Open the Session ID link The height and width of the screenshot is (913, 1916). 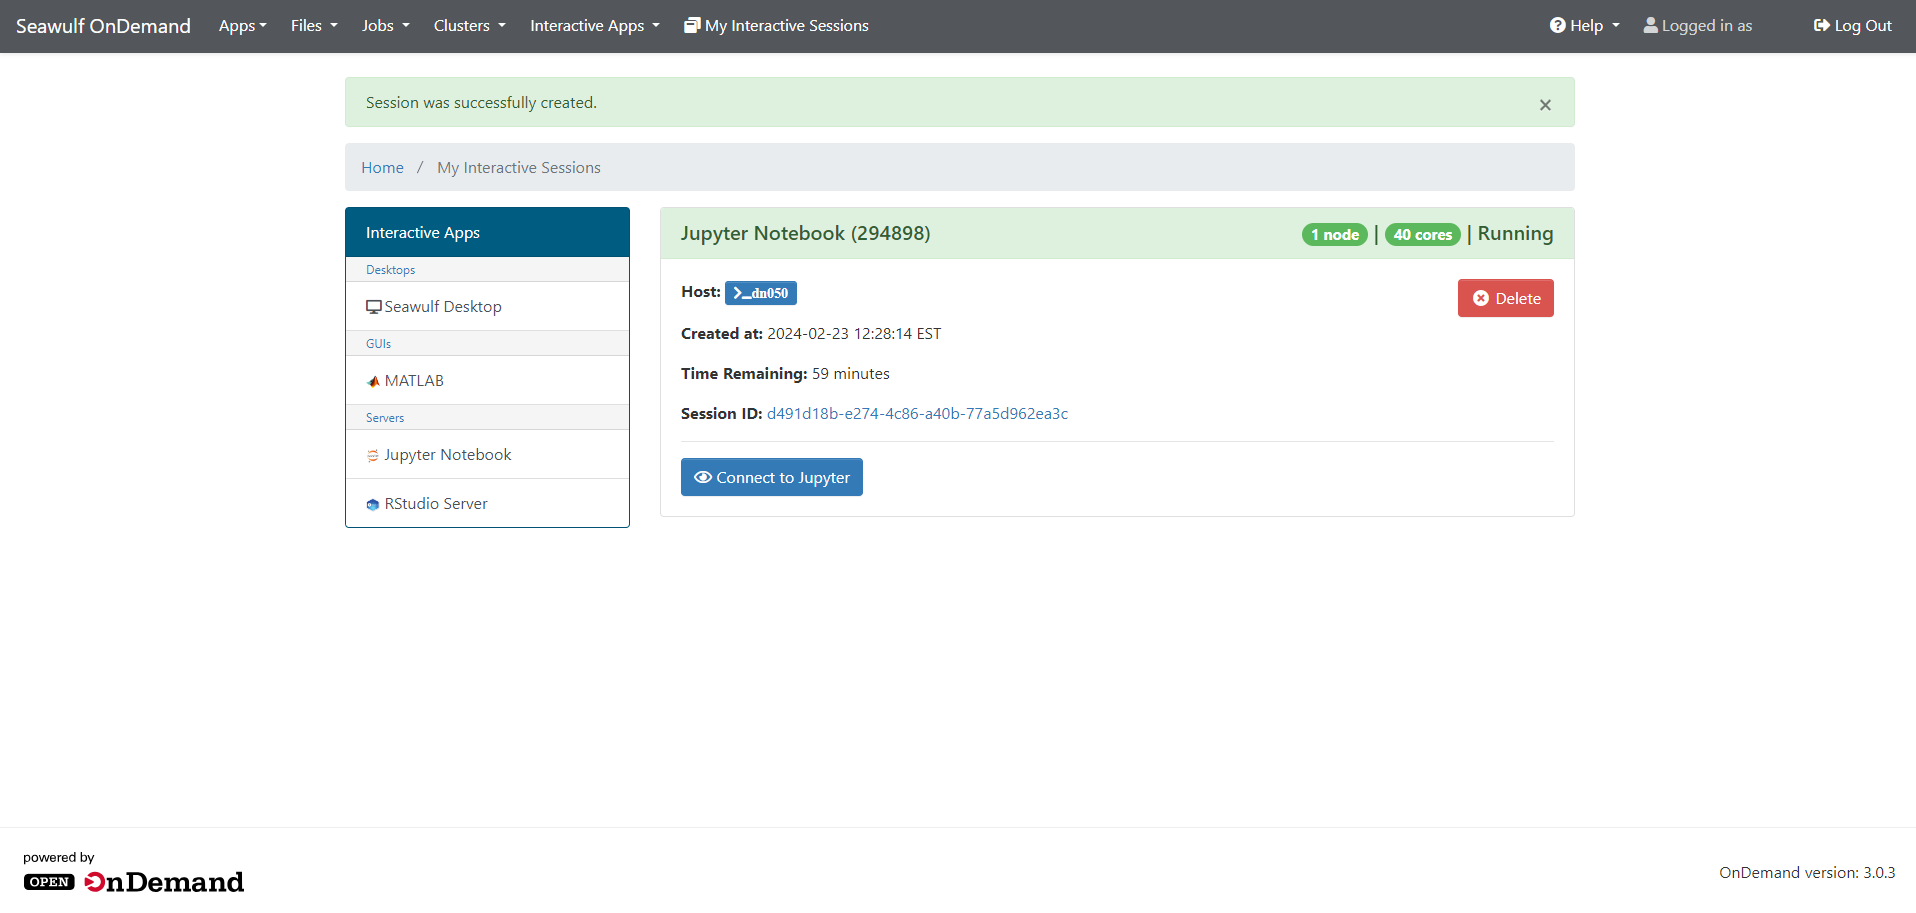click(x=917, y=414)
